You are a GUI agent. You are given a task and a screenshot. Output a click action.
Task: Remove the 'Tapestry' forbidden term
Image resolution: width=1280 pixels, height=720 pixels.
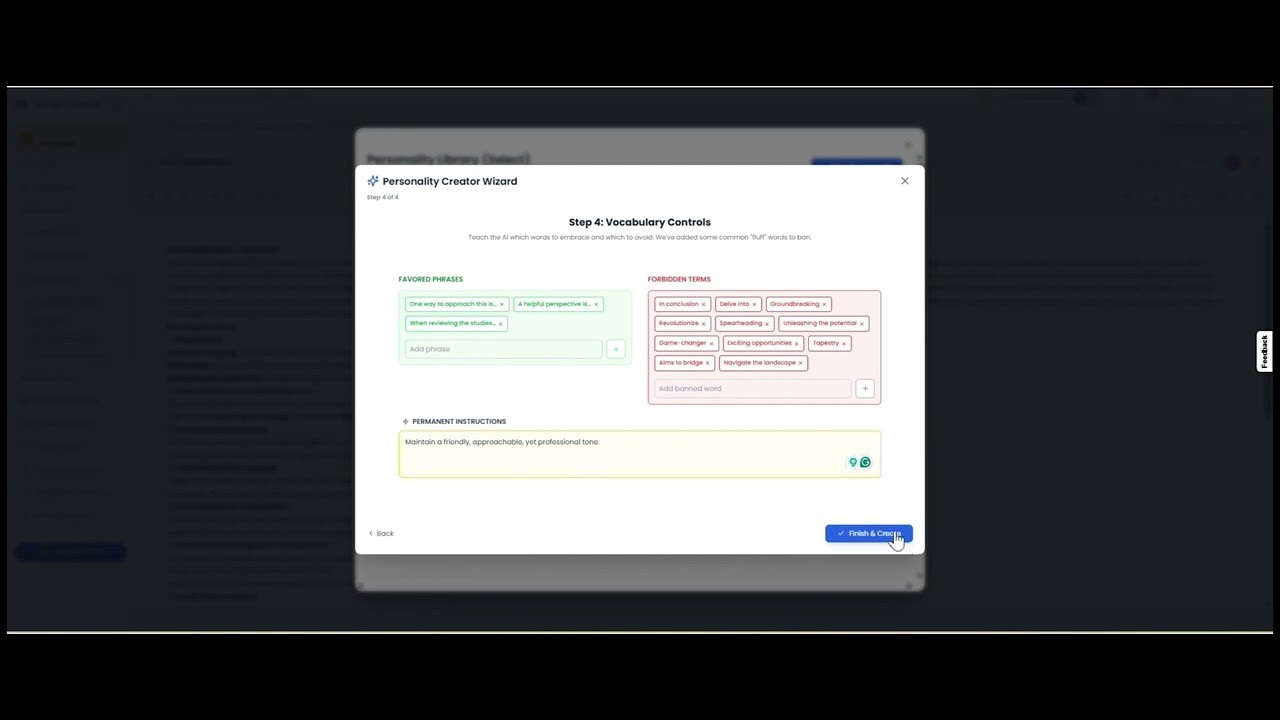[843, 343]
